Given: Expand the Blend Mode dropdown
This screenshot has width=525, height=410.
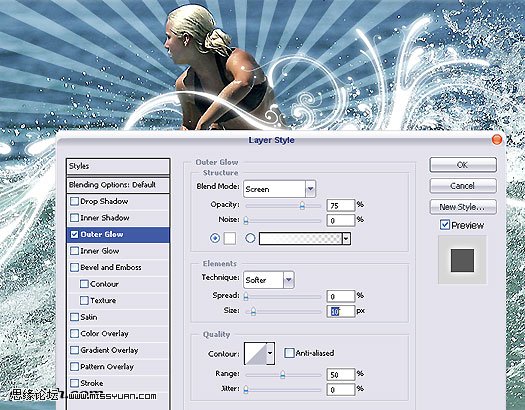Looking at the screenshot, I should pos(280,189).
